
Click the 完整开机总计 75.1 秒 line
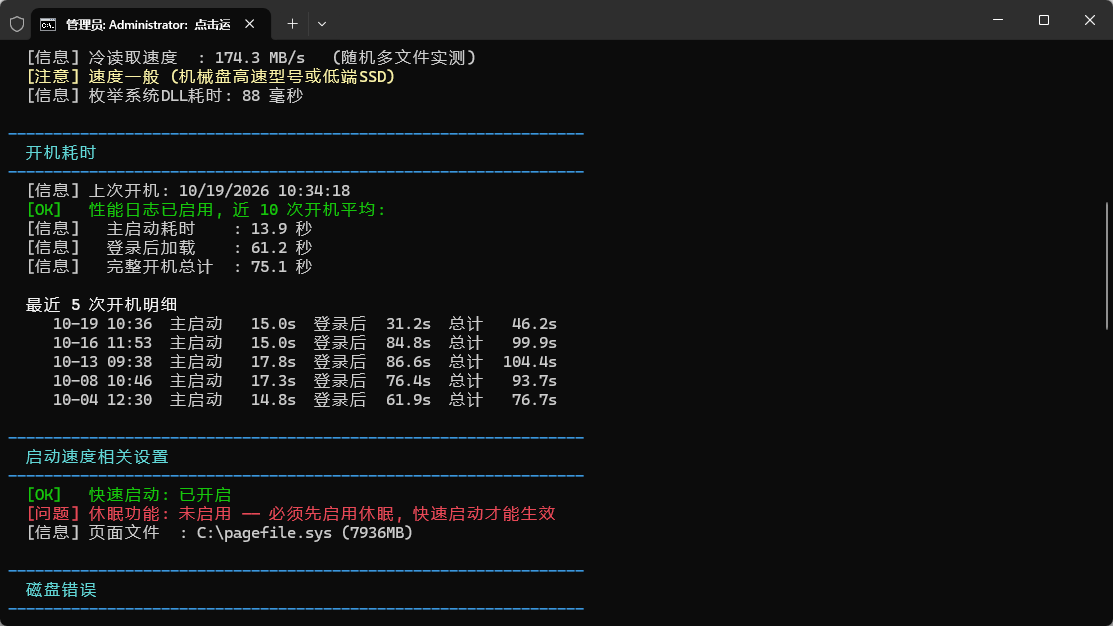169,267
